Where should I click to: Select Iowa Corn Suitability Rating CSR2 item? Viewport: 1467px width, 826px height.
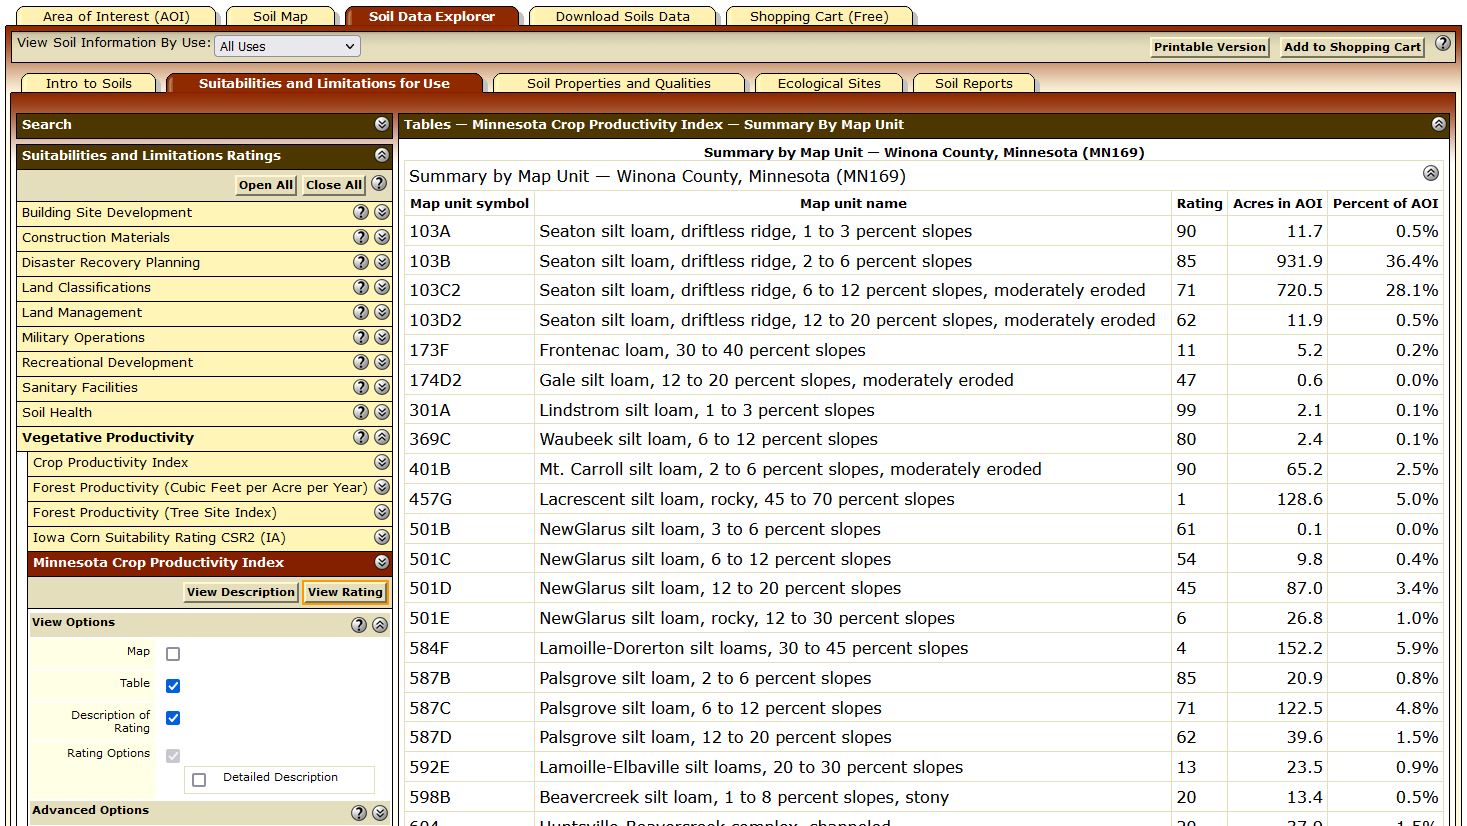(159, 537)
